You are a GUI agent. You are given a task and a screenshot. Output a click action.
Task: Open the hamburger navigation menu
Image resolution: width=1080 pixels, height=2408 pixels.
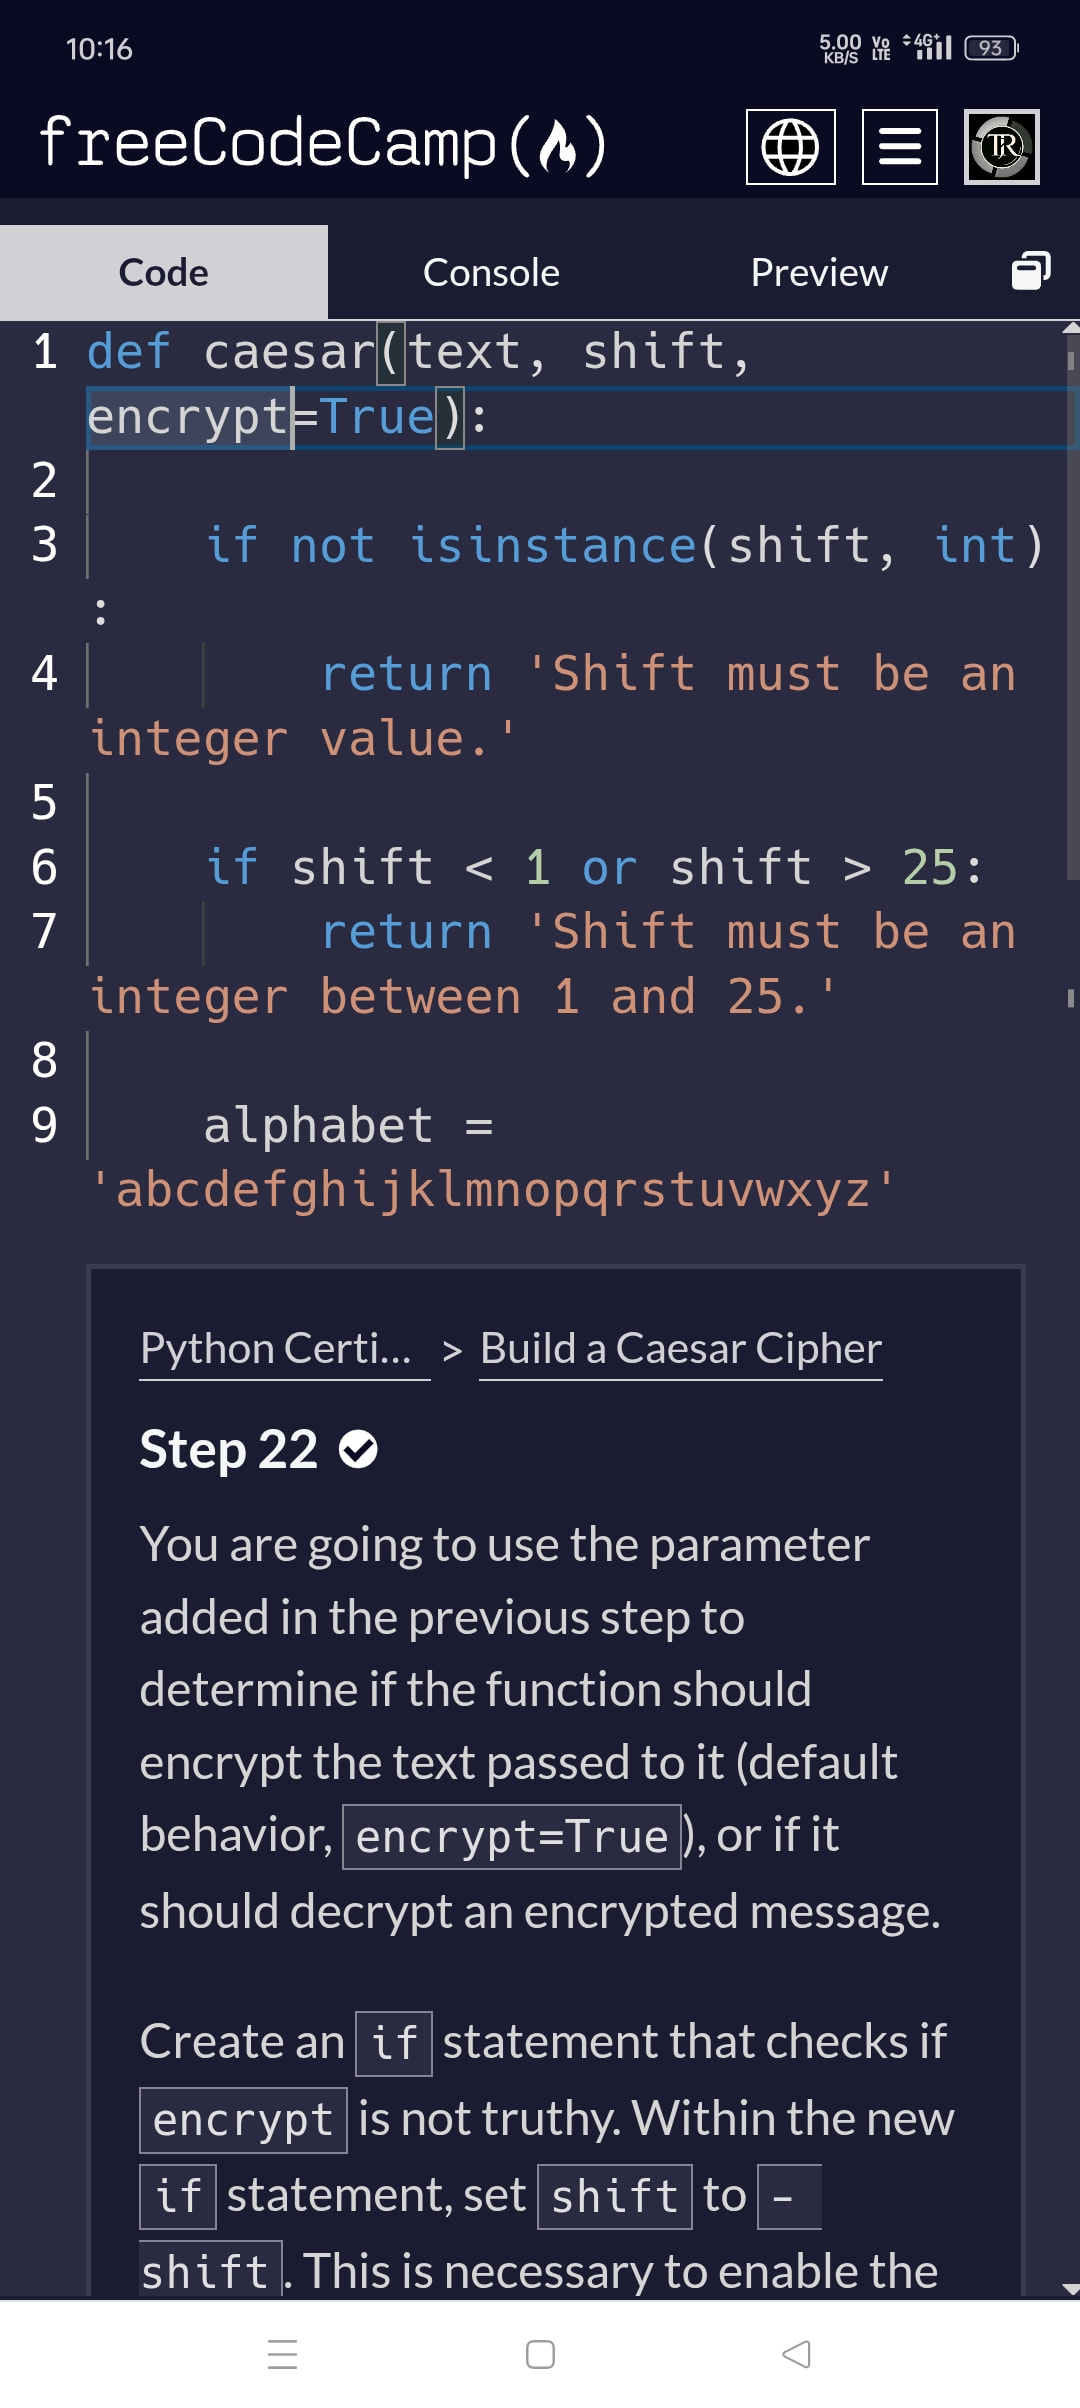point(899,147)
